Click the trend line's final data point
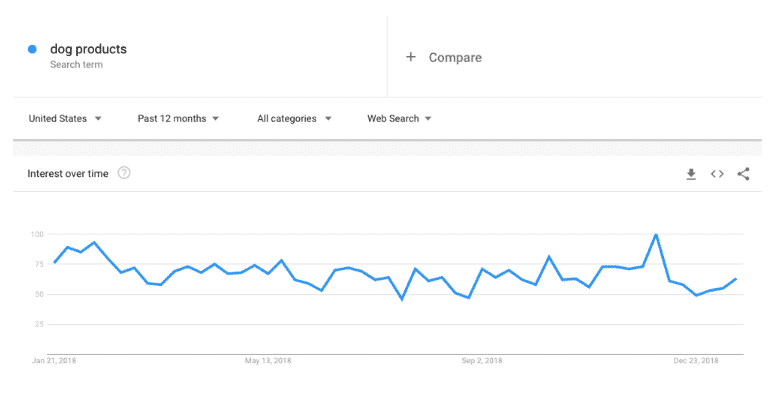The image size is (768, 396). [736, 279]
